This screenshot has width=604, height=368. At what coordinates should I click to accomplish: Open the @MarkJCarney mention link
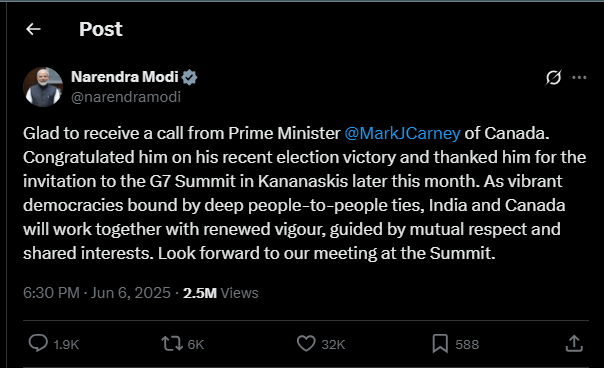[x=402, y=133]
